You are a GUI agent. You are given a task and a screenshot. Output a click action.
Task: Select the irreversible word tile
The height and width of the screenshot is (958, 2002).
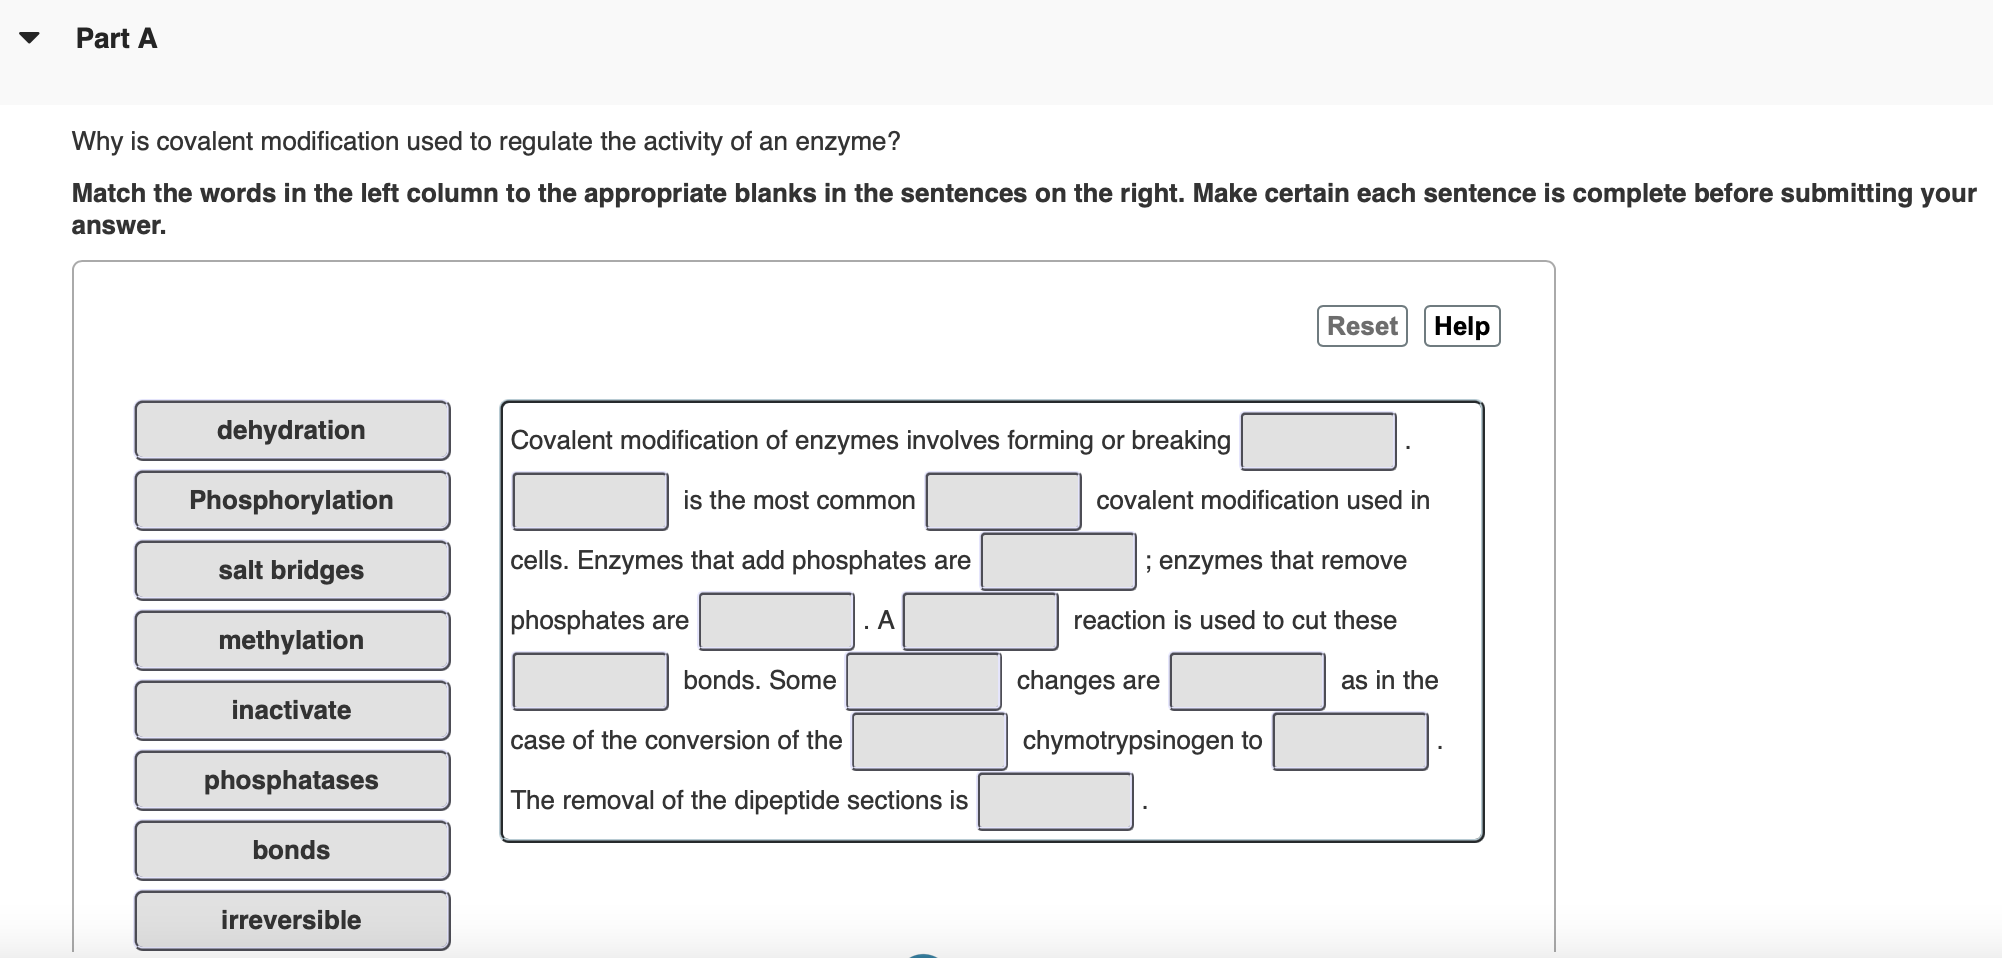pos(291,920)
